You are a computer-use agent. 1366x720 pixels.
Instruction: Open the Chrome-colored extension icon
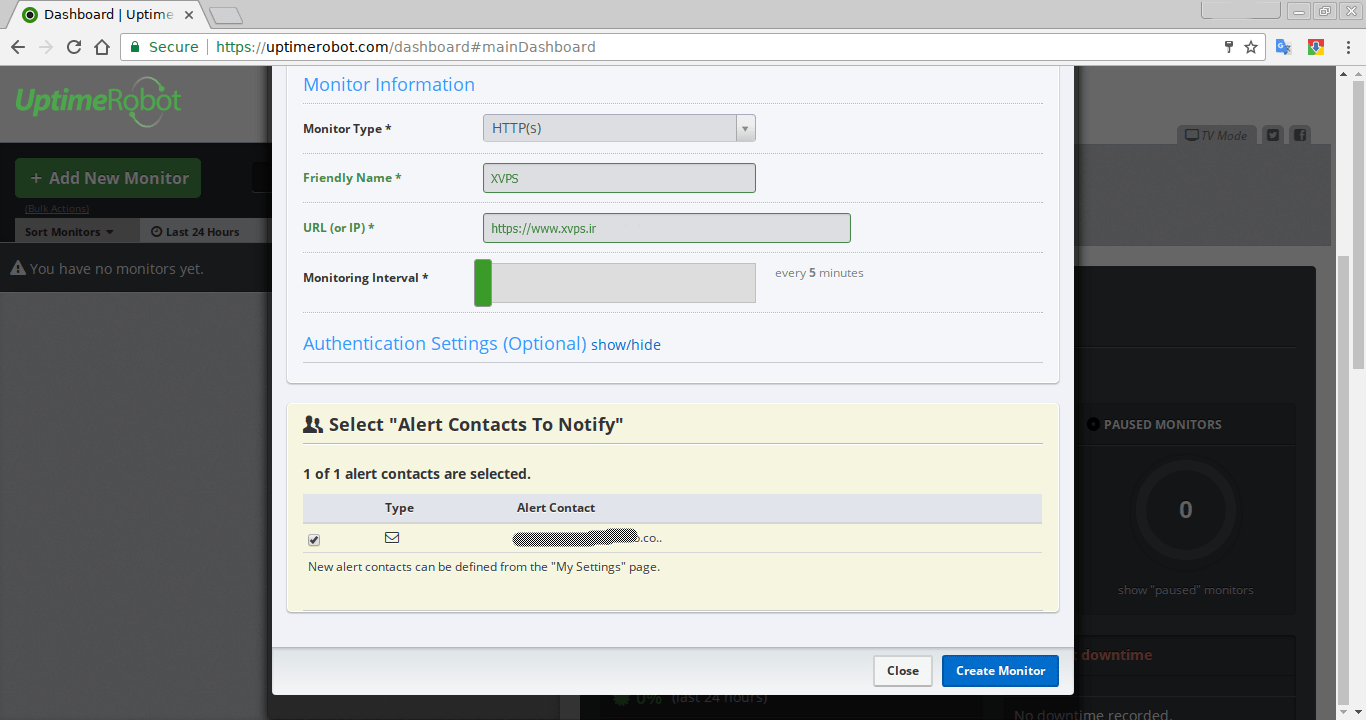(x=1316, y=47)
